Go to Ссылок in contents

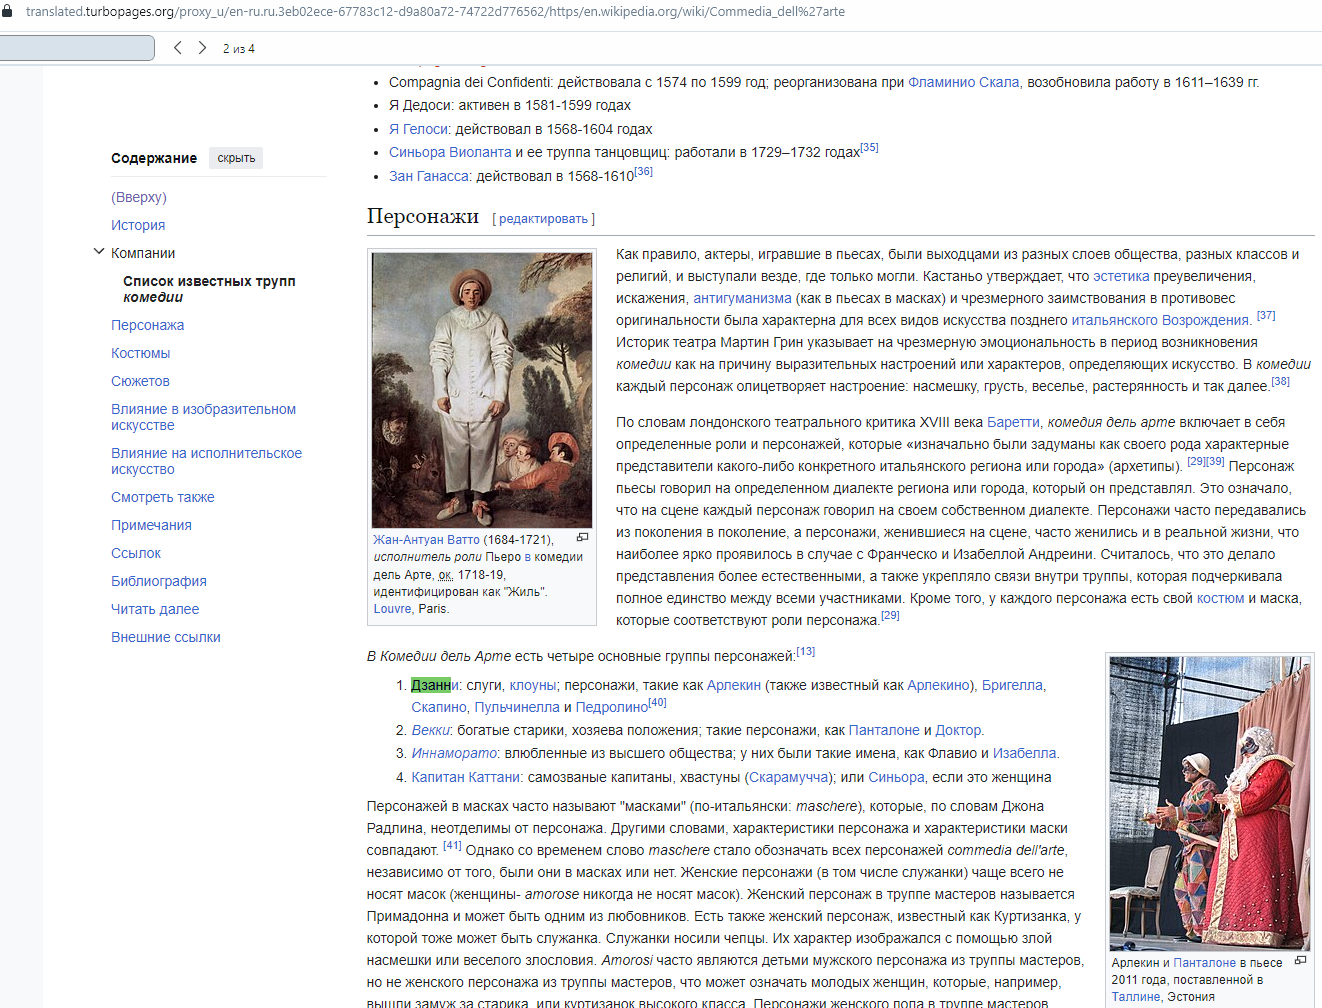pos(136,553)
